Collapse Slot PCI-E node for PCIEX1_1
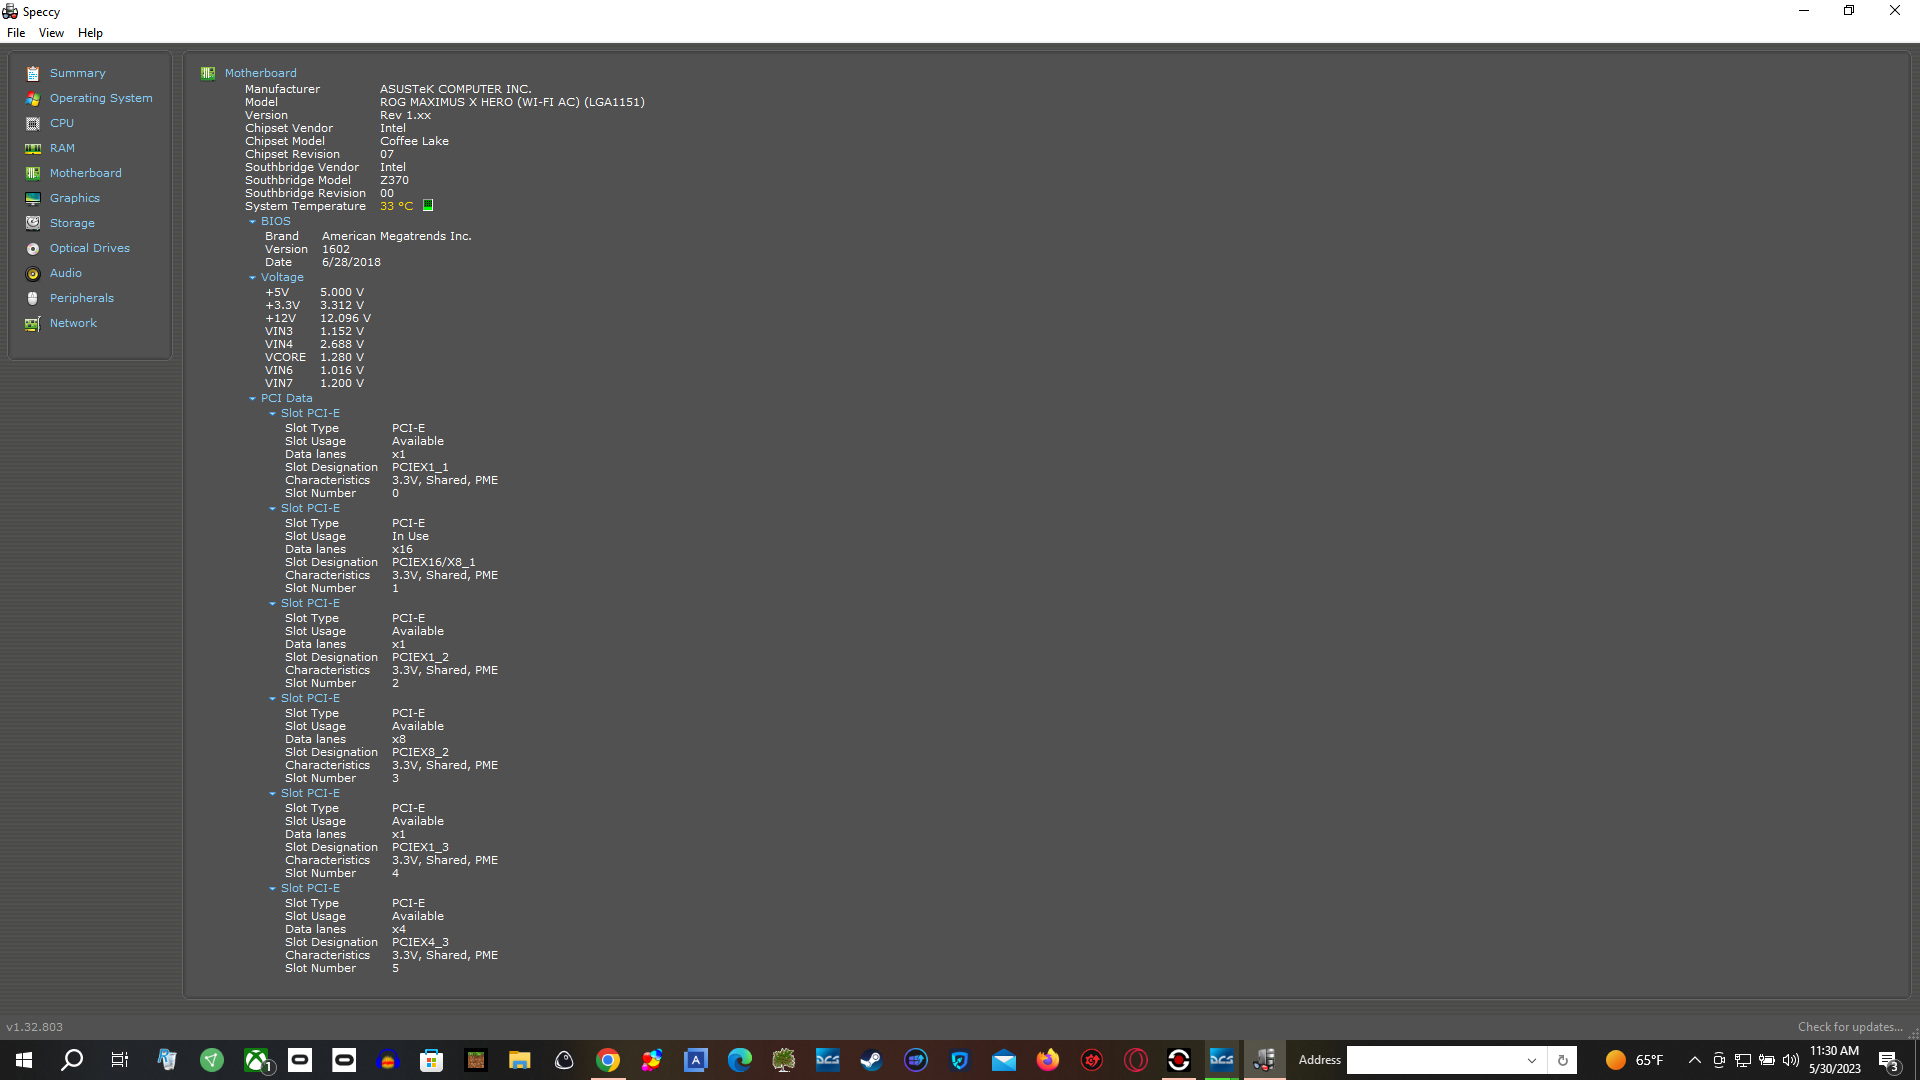Screen dimensions: 1920x1080 coord(272,414)
